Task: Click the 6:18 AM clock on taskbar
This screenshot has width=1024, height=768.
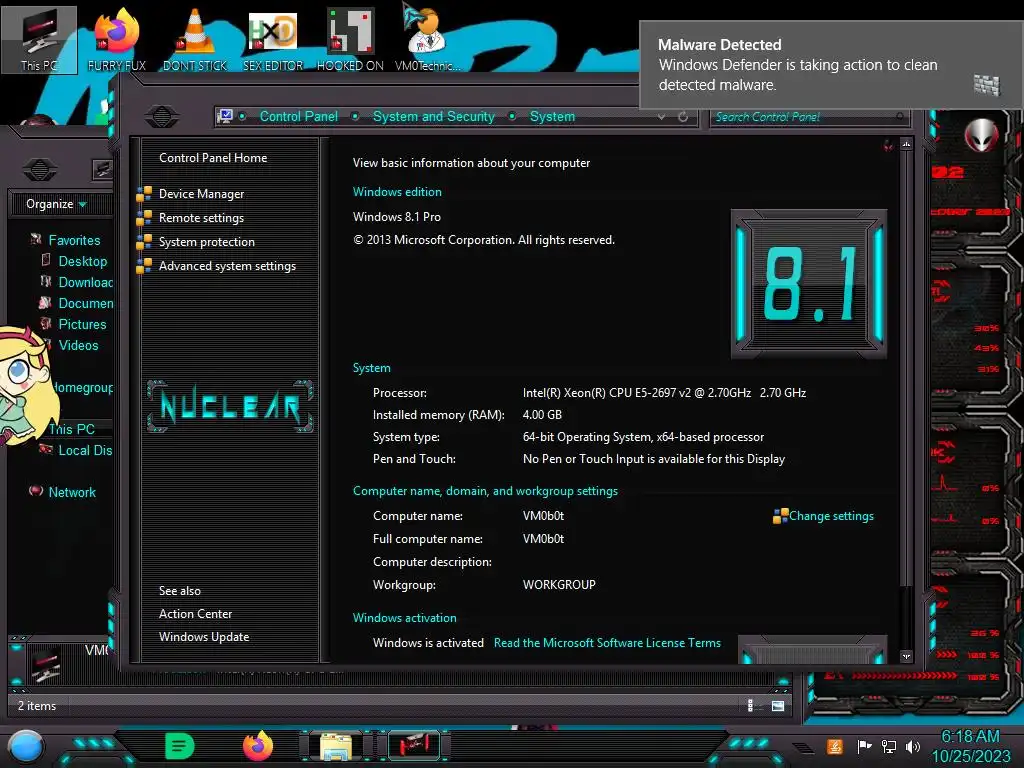Action: pos(970,737)
